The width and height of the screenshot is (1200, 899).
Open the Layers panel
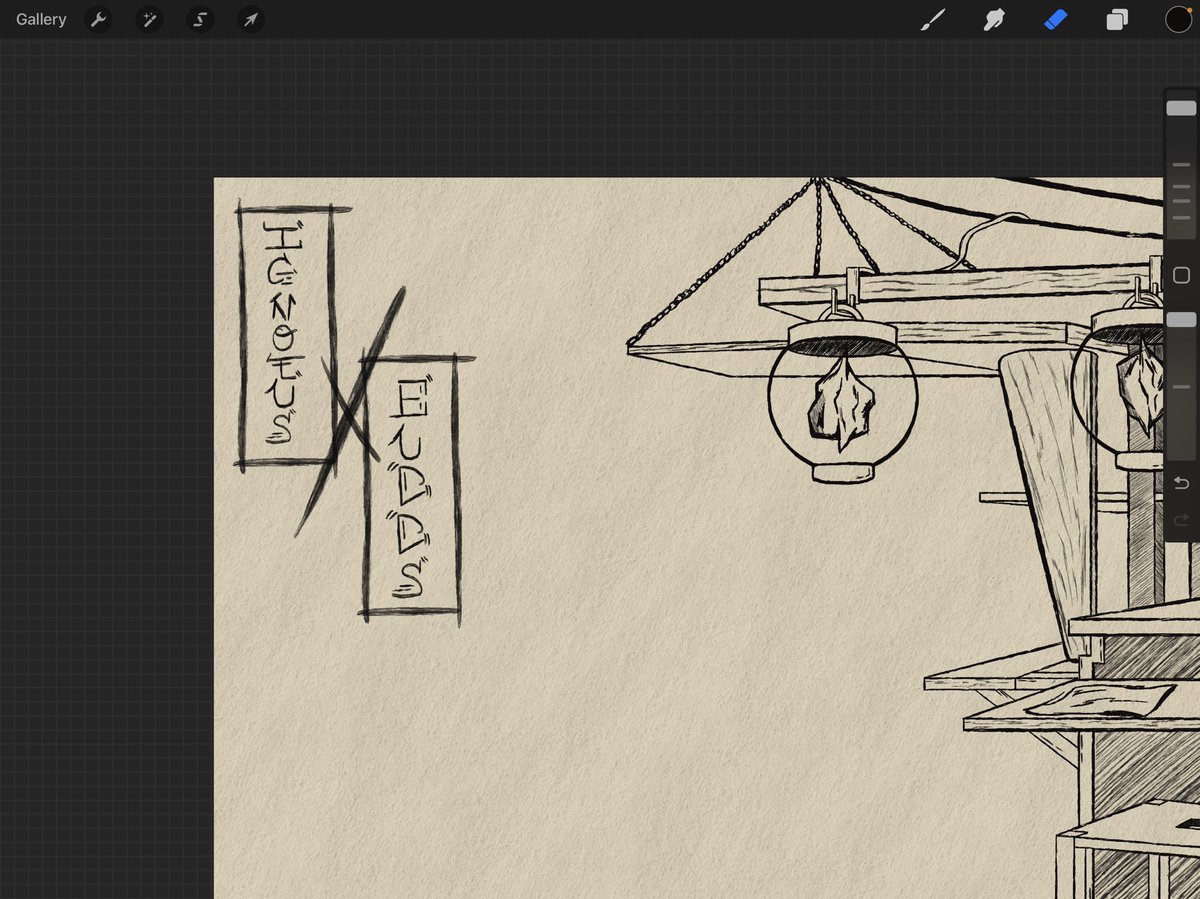tap(1117, 19)
